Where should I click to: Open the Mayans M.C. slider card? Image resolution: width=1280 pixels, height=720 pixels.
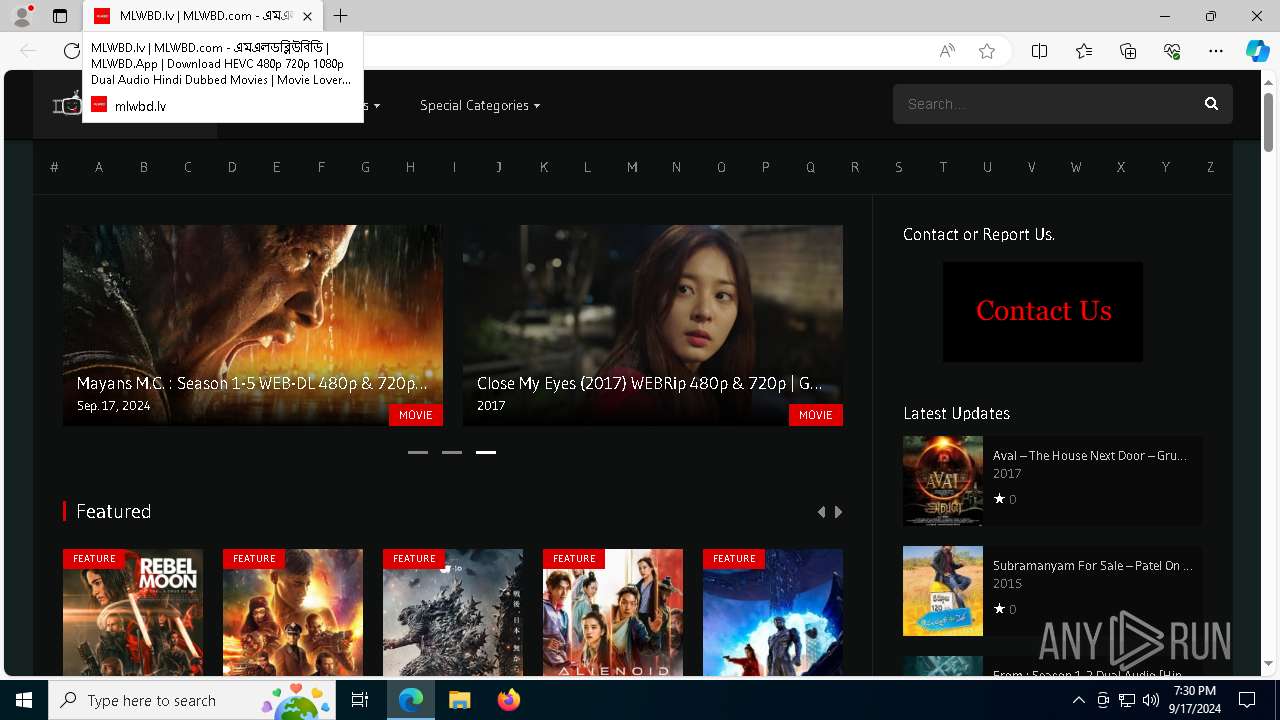pos(253,325)
